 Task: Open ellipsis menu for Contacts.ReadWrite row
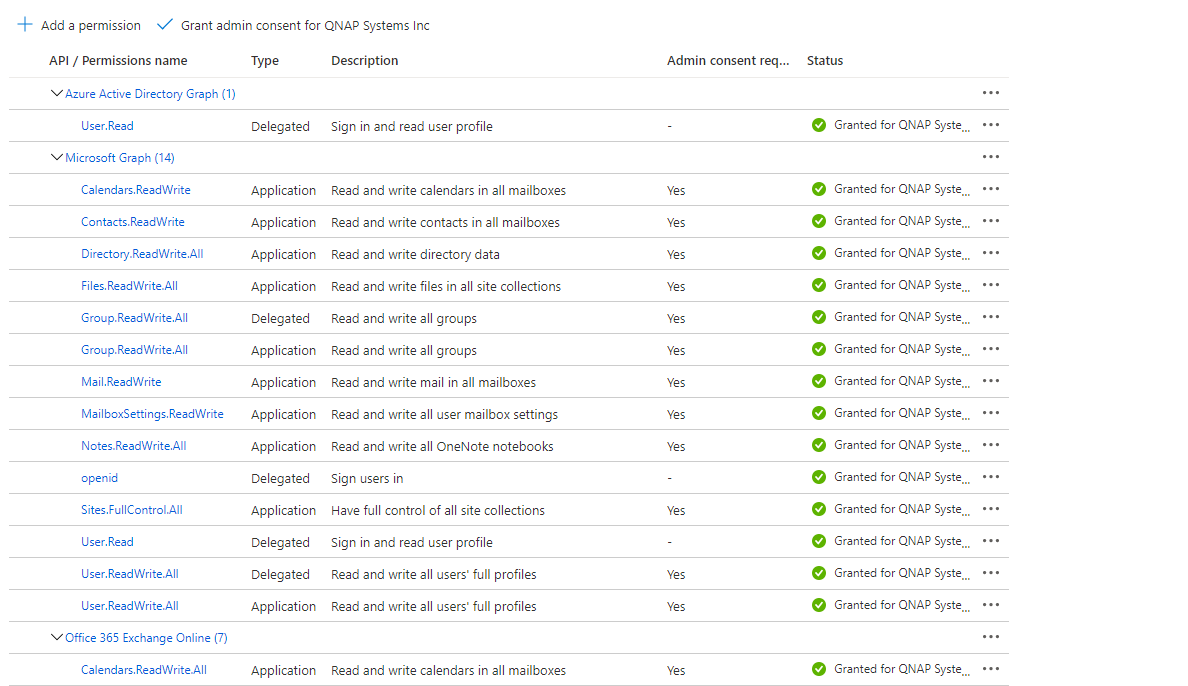(990, 221)
